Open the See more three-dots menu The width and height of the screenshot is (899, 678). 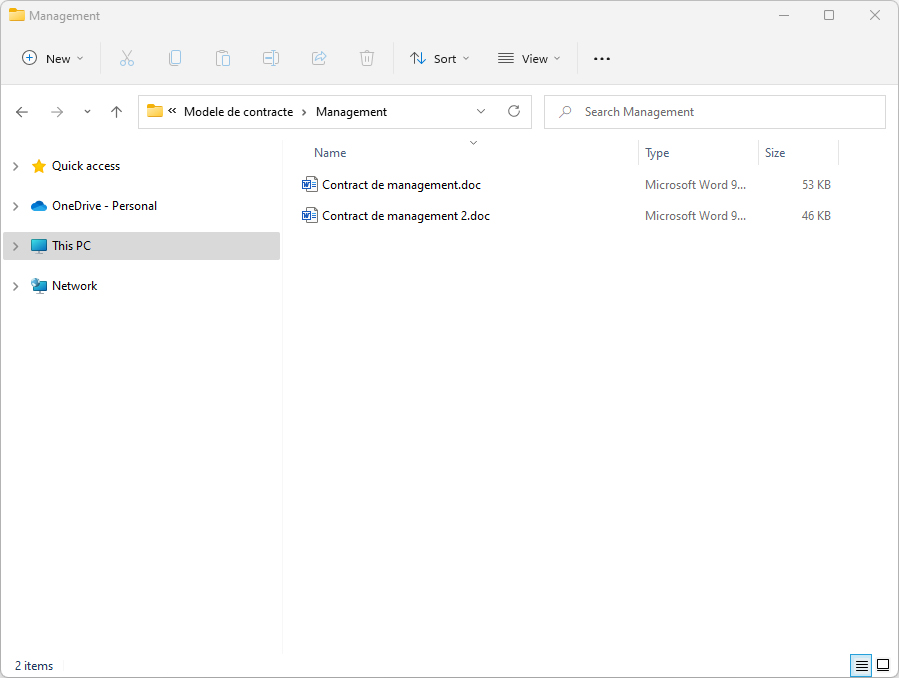pyautogui.click(x=601, y=58)
